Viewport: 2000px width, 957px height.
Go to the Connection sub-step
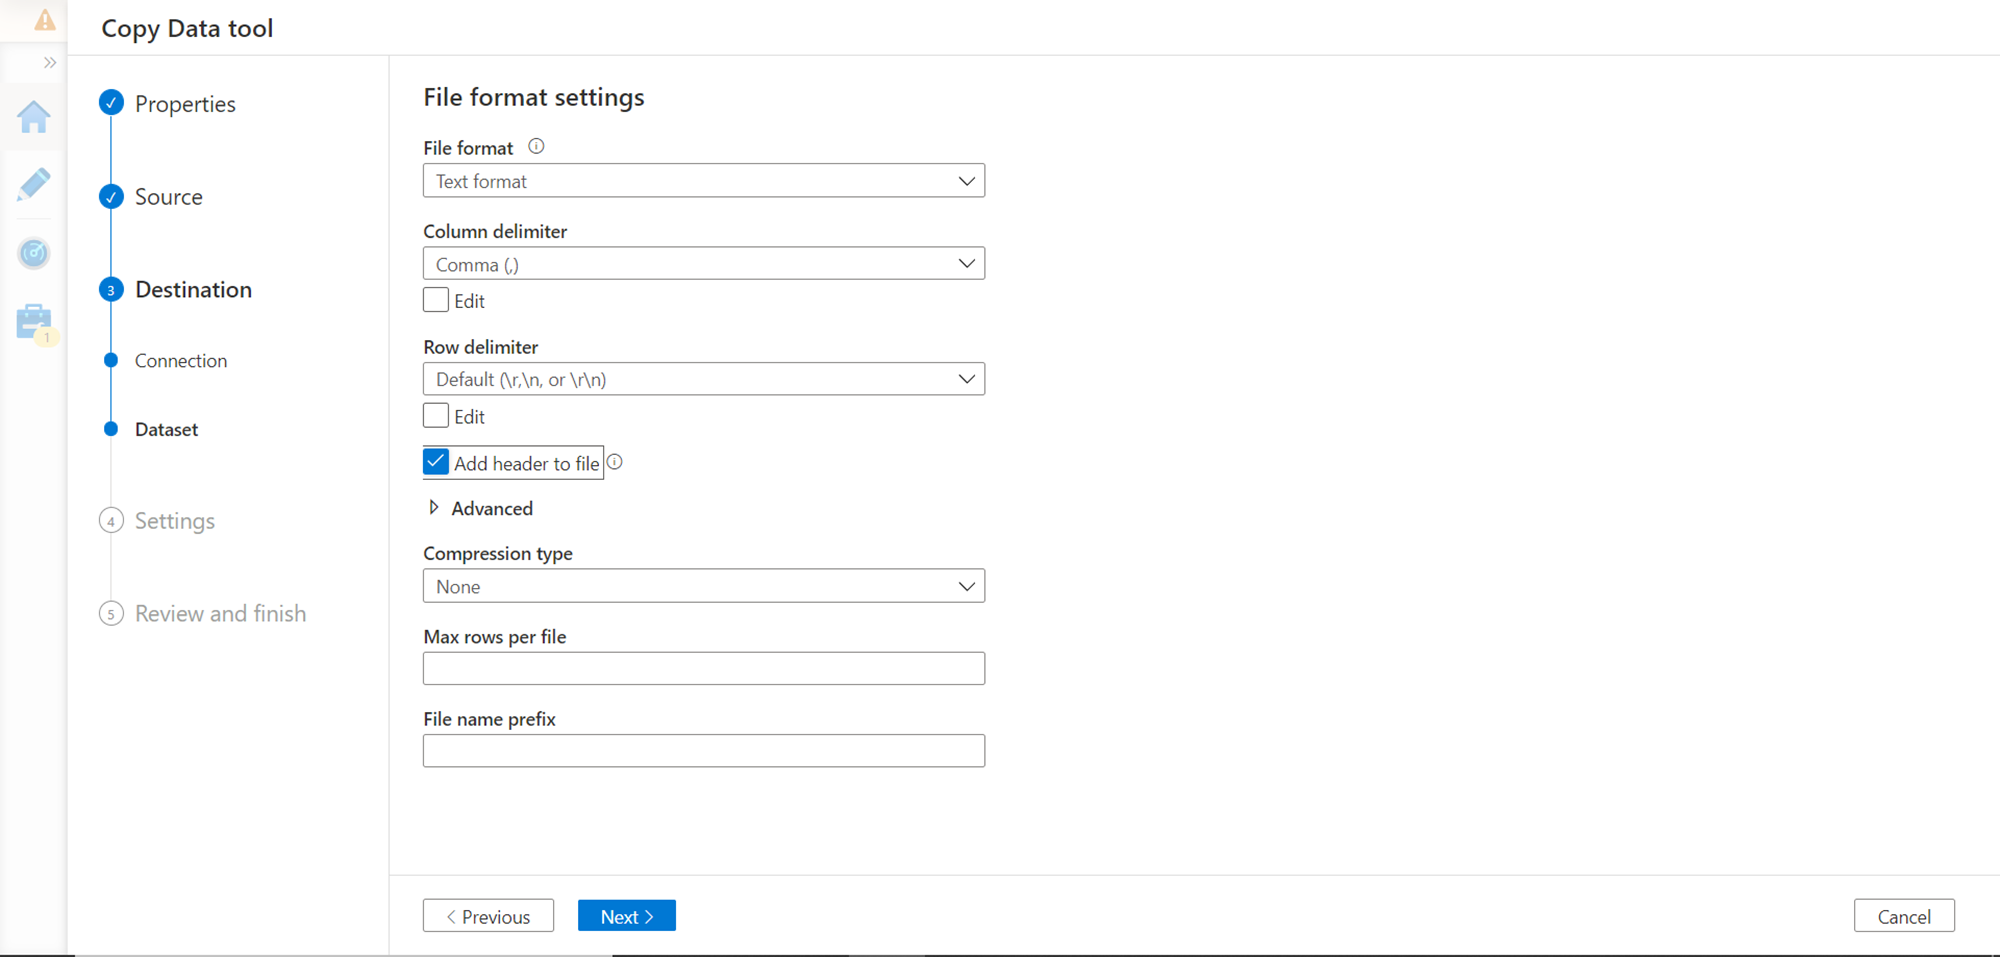tap(181, 361)
